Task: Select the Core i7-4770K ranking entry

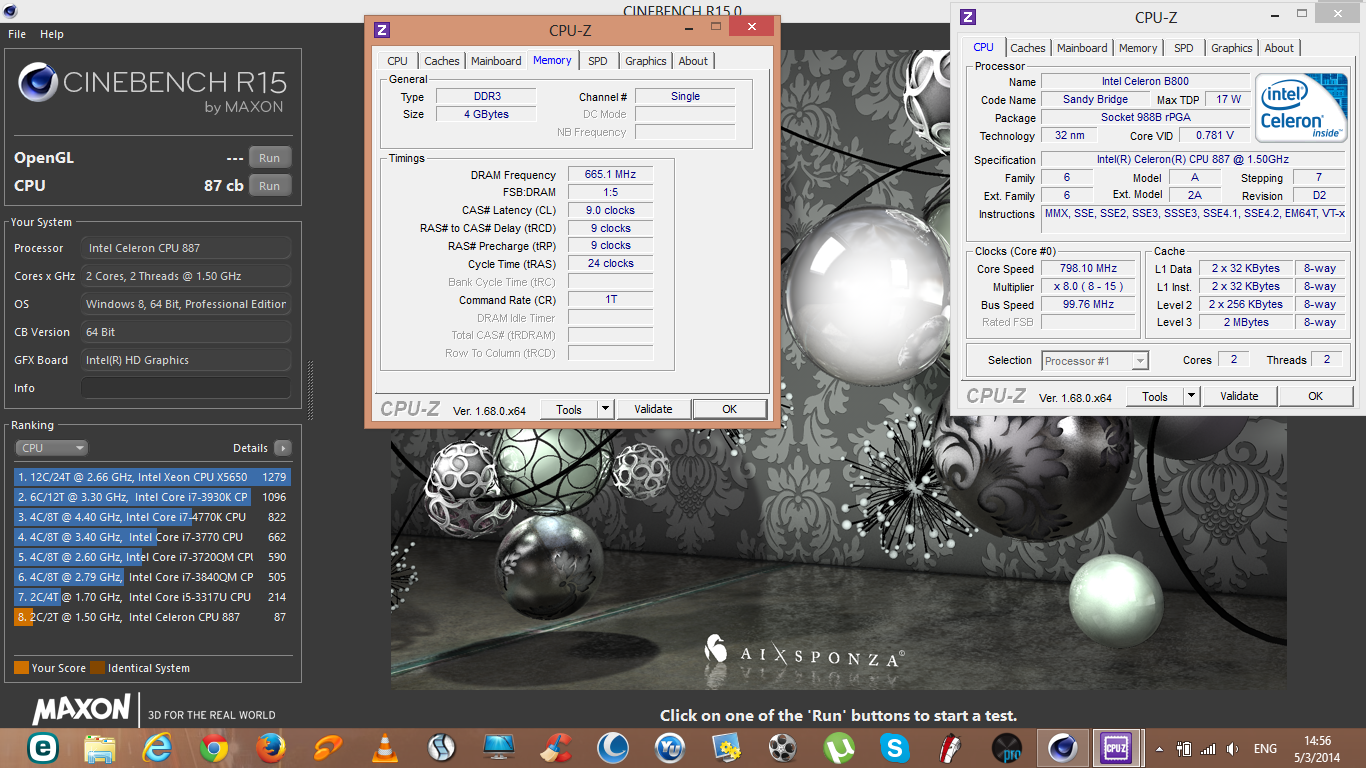Action: pos(152,517)
